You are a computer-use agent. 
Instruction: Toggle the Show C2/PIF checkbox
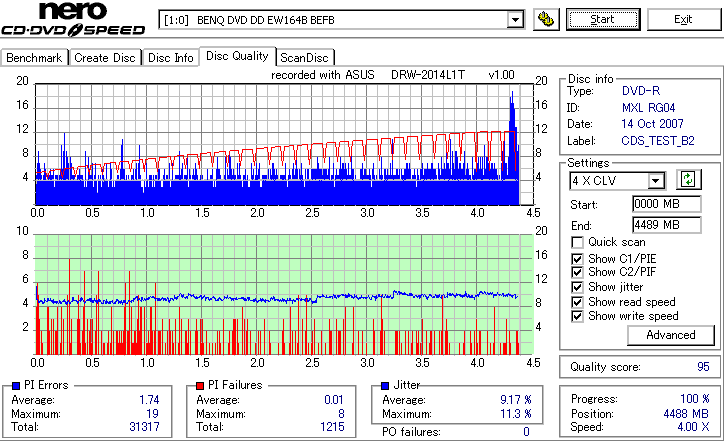[577, 272]
